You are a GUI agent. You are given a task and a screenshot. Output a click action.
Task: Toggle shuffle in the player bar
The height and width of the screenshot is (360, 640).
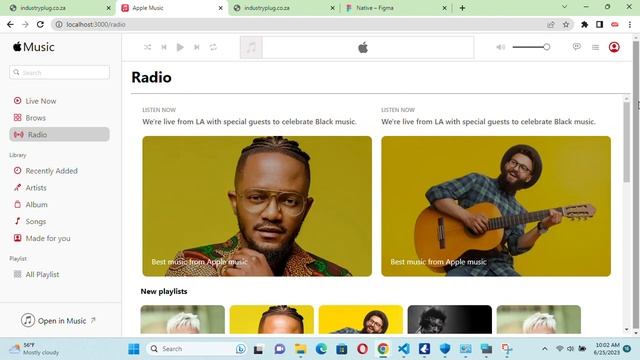(x=147, y=47)
